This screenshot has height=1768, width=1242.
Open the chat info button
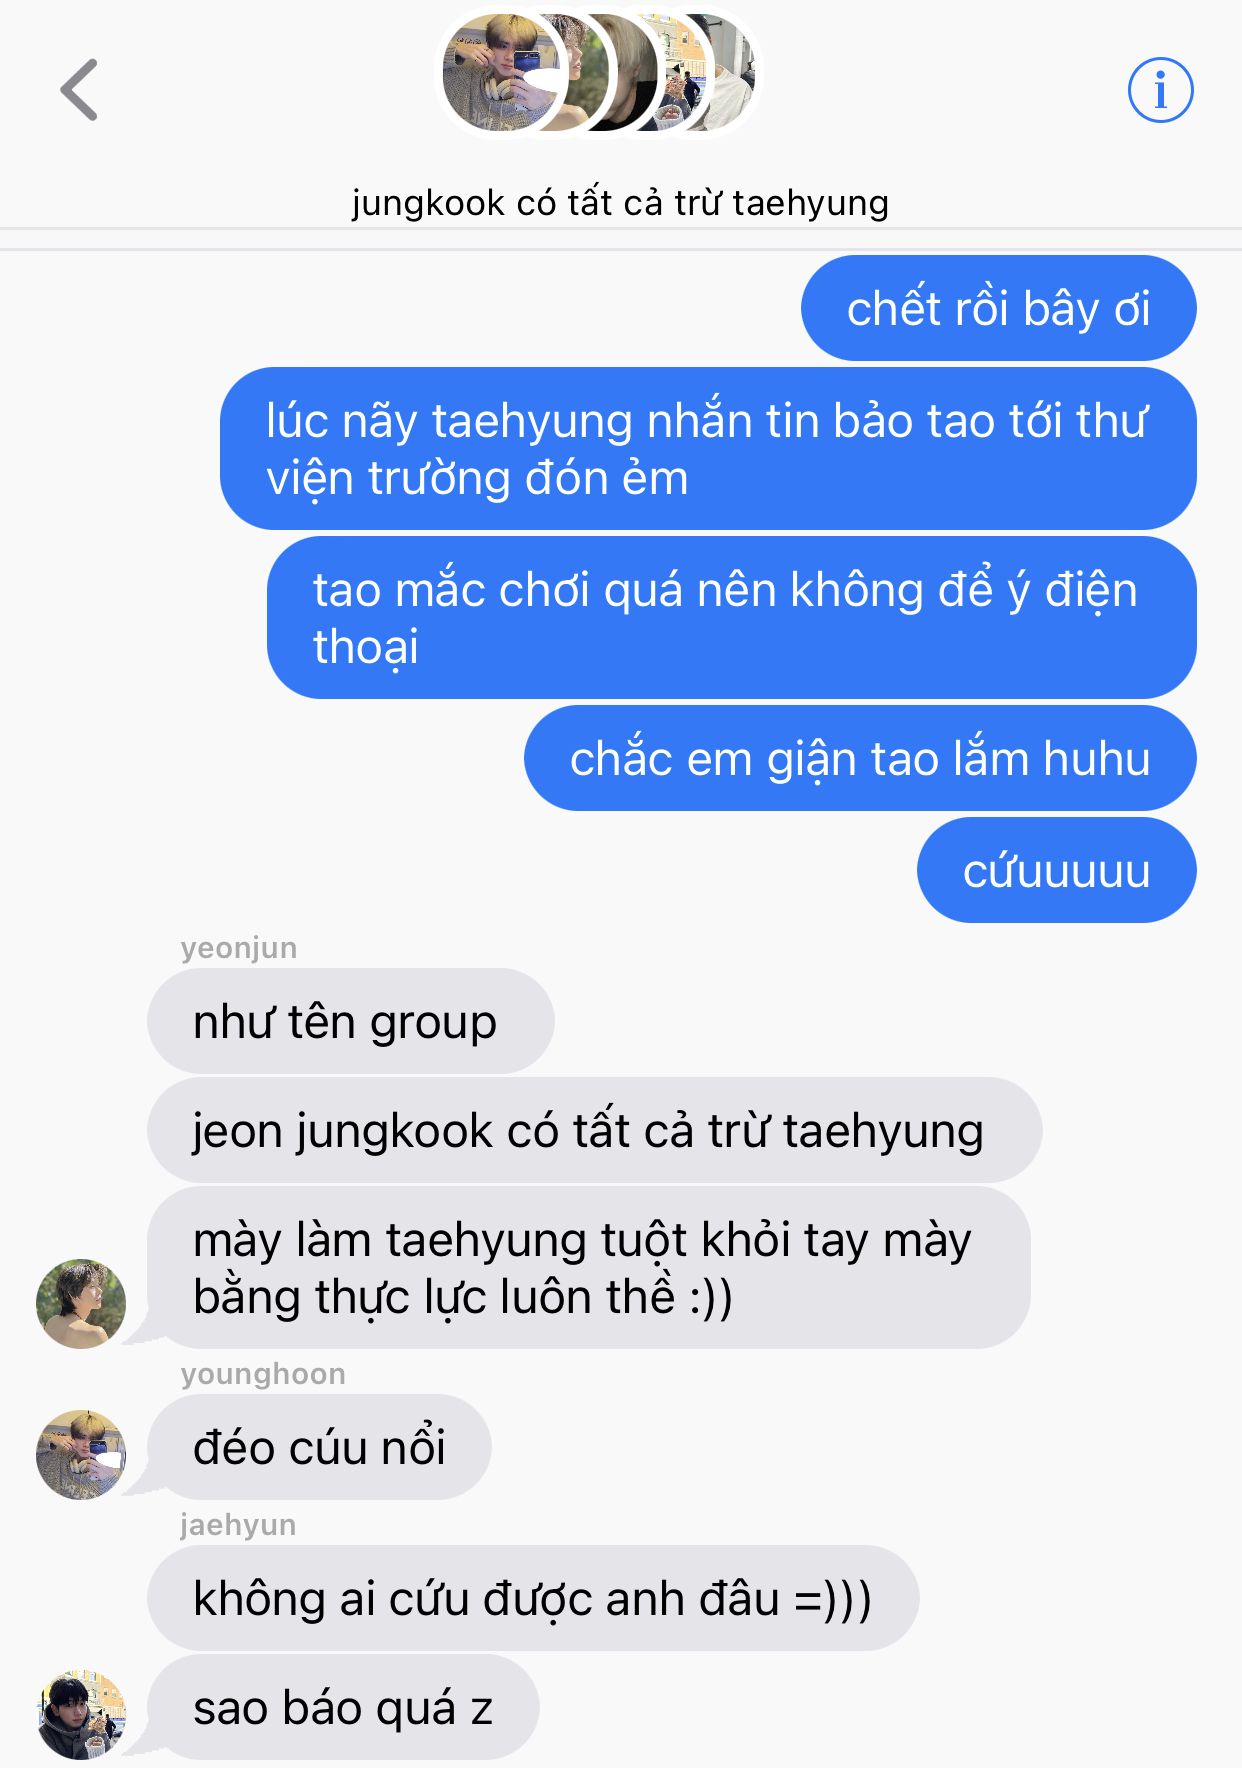[1160, 90]
